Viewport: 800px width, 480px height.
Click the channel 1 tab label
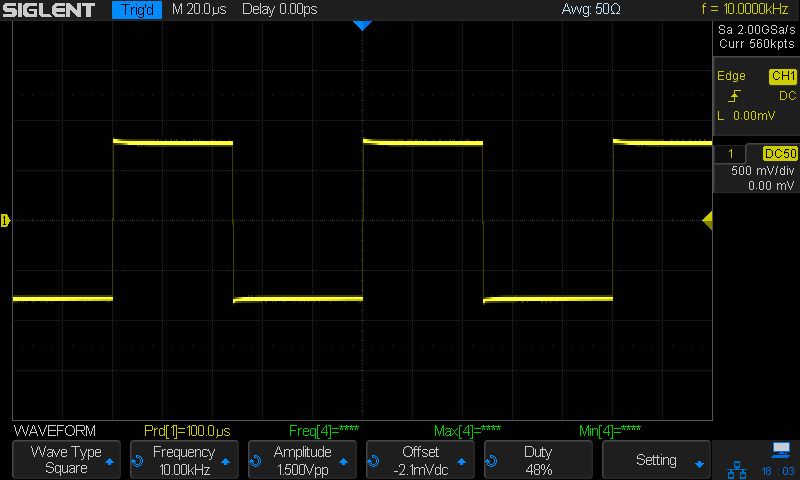[x=731, y=154]
